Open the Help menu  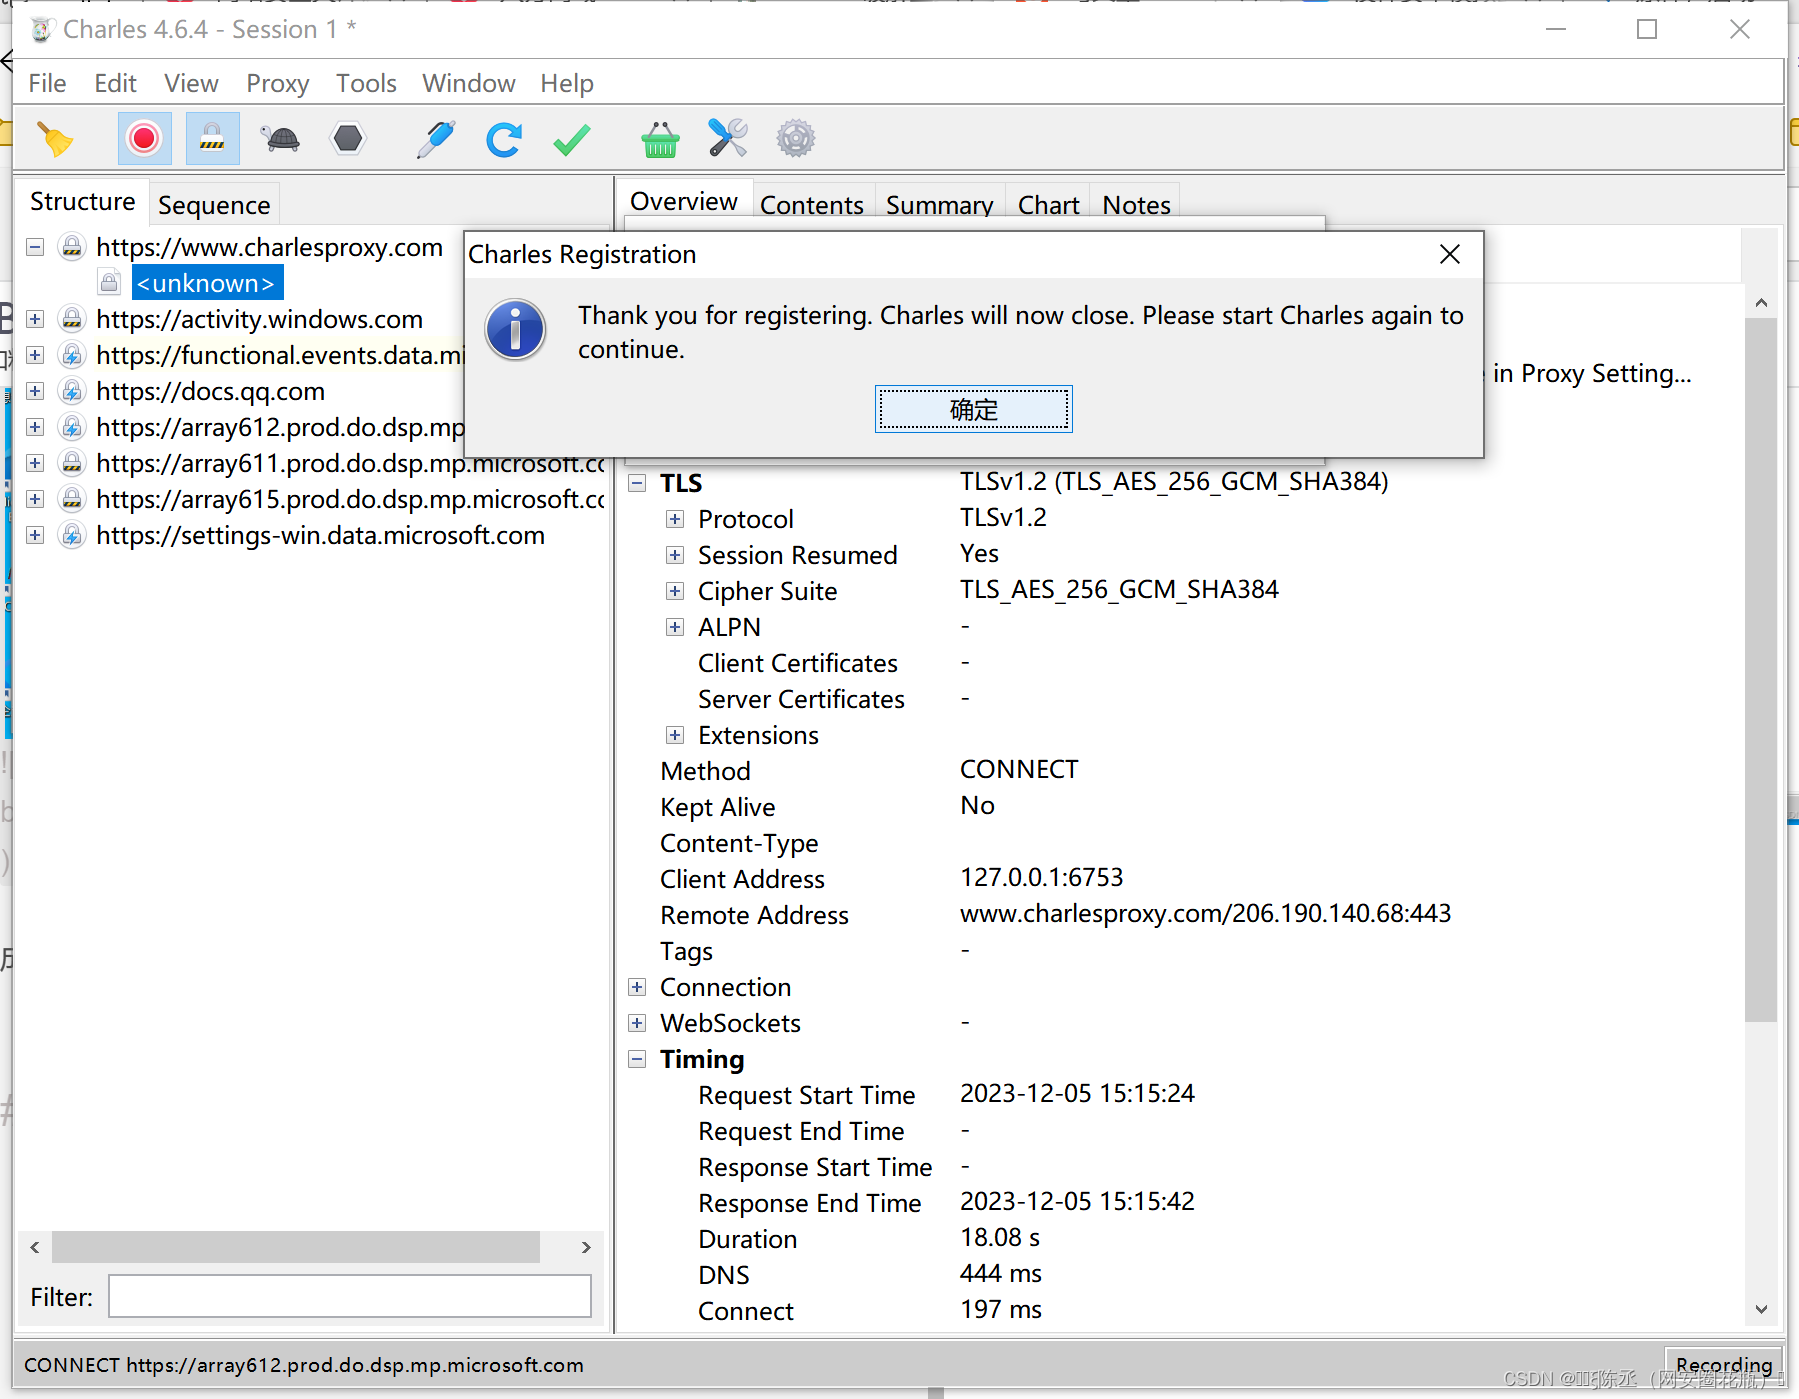click(x=567, y=83)
